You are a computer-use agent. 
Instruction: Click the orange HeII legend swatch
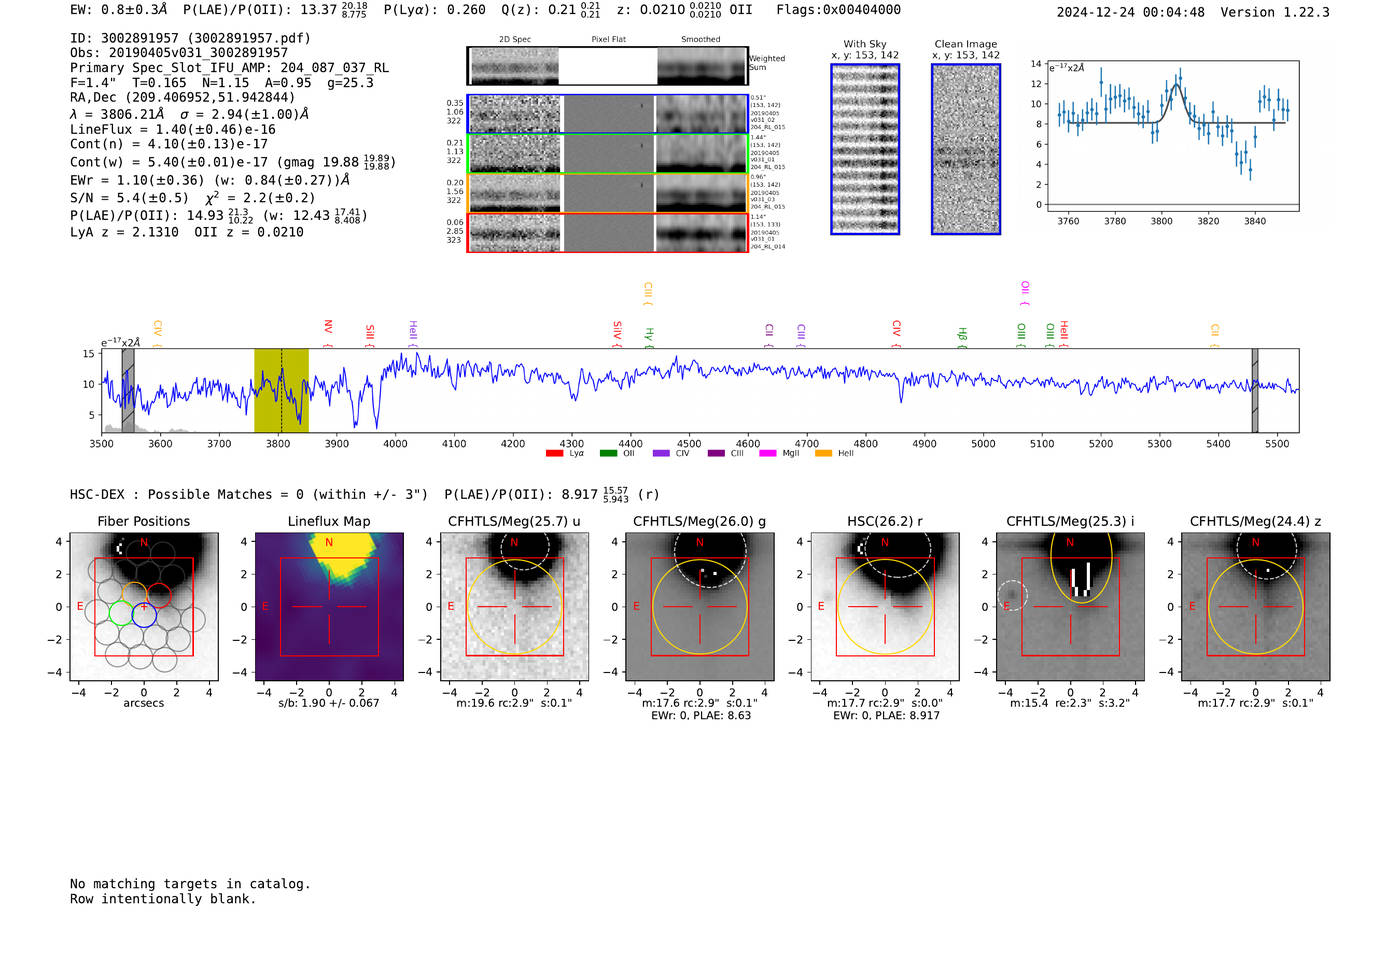tap(824, 453)
